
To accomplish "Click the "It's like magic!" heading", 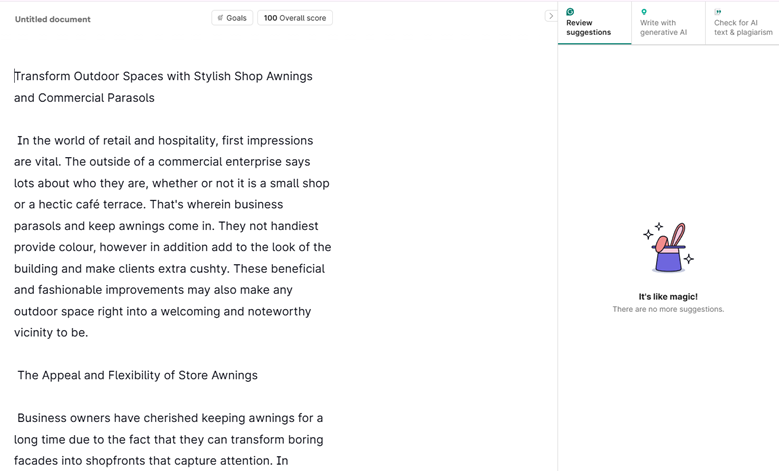I will click(668, 296).
